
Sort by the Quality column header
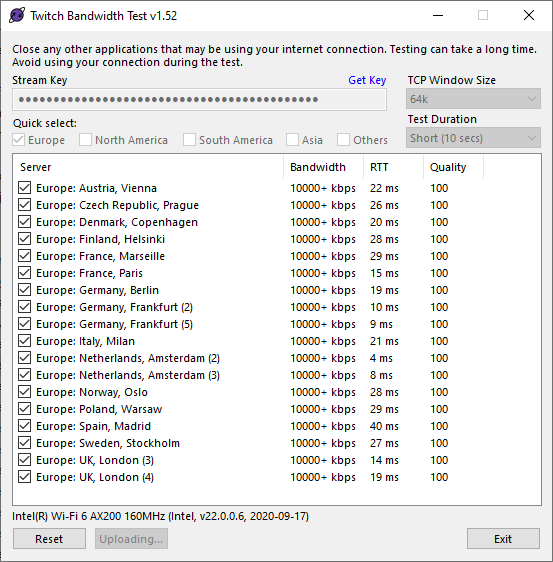453,167
